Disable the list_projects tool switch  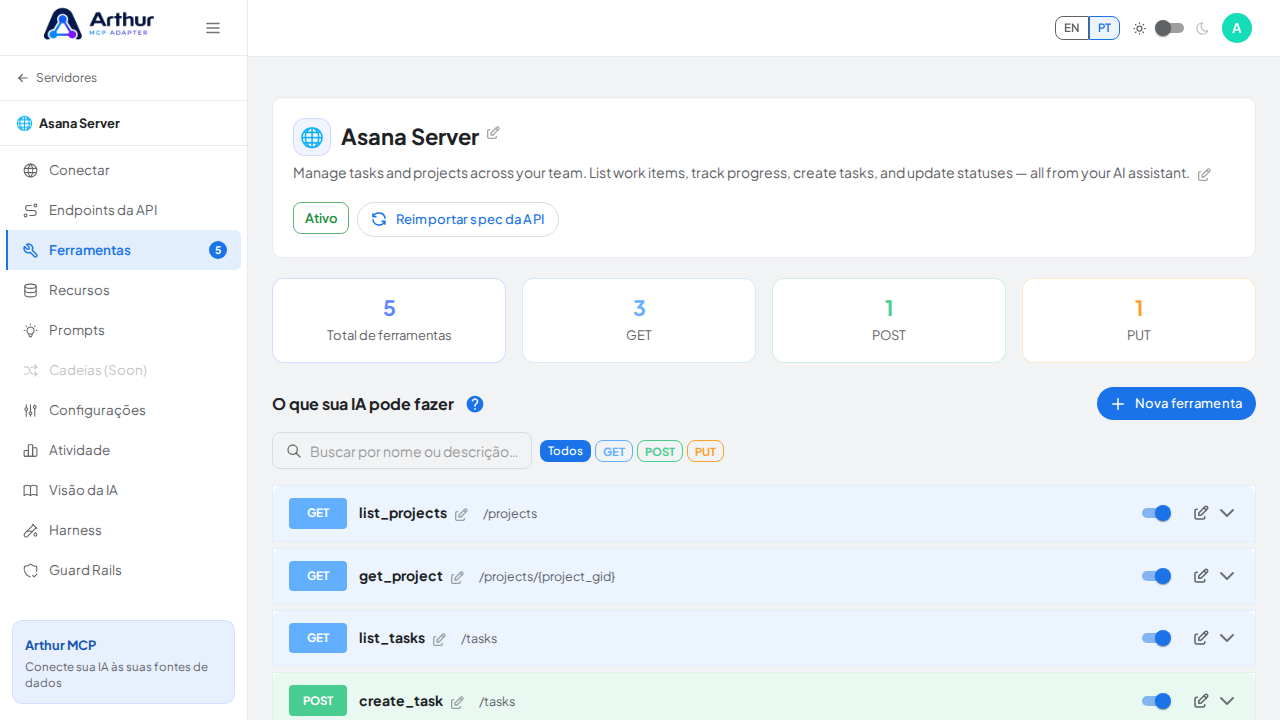click(1157, 513)
